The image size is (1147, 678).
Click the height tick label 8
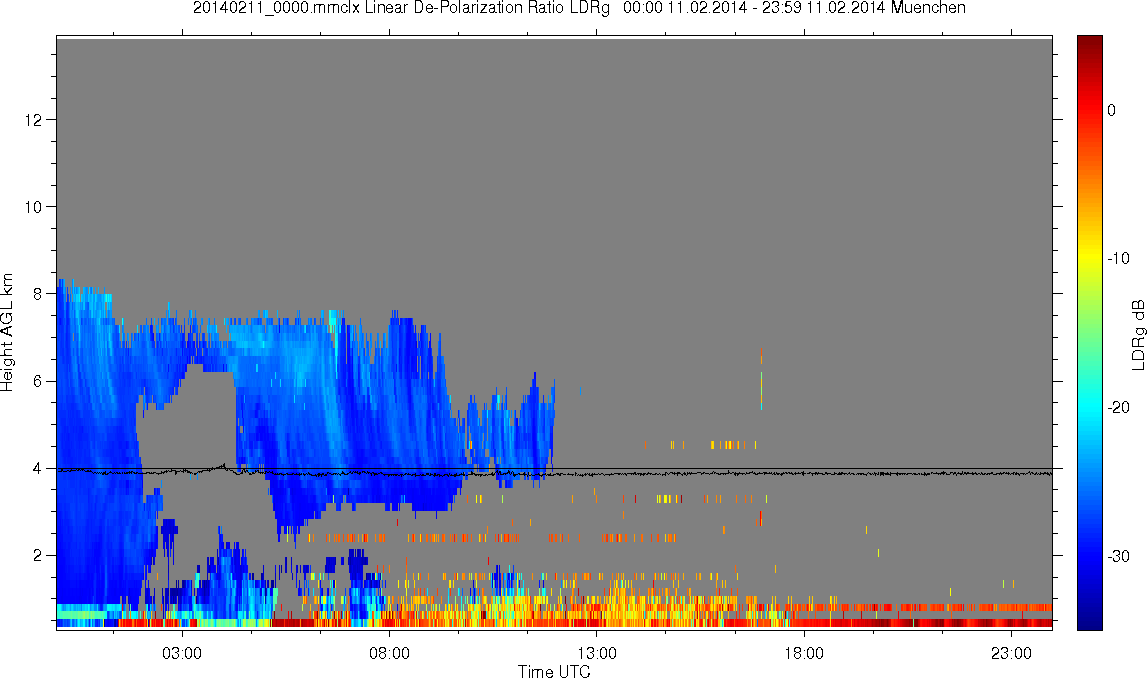click(37, 294)
